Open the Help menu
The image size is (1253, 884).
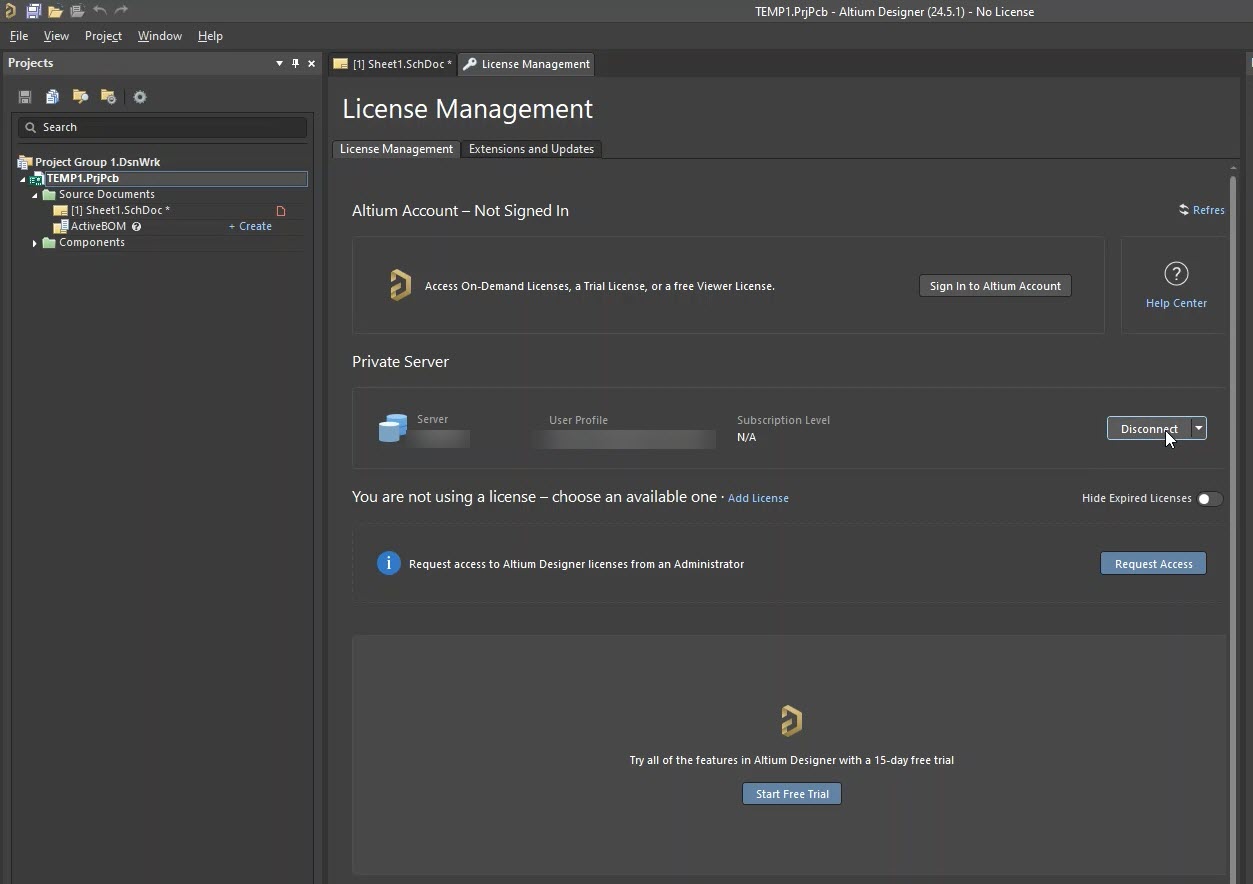click(210, 36)
